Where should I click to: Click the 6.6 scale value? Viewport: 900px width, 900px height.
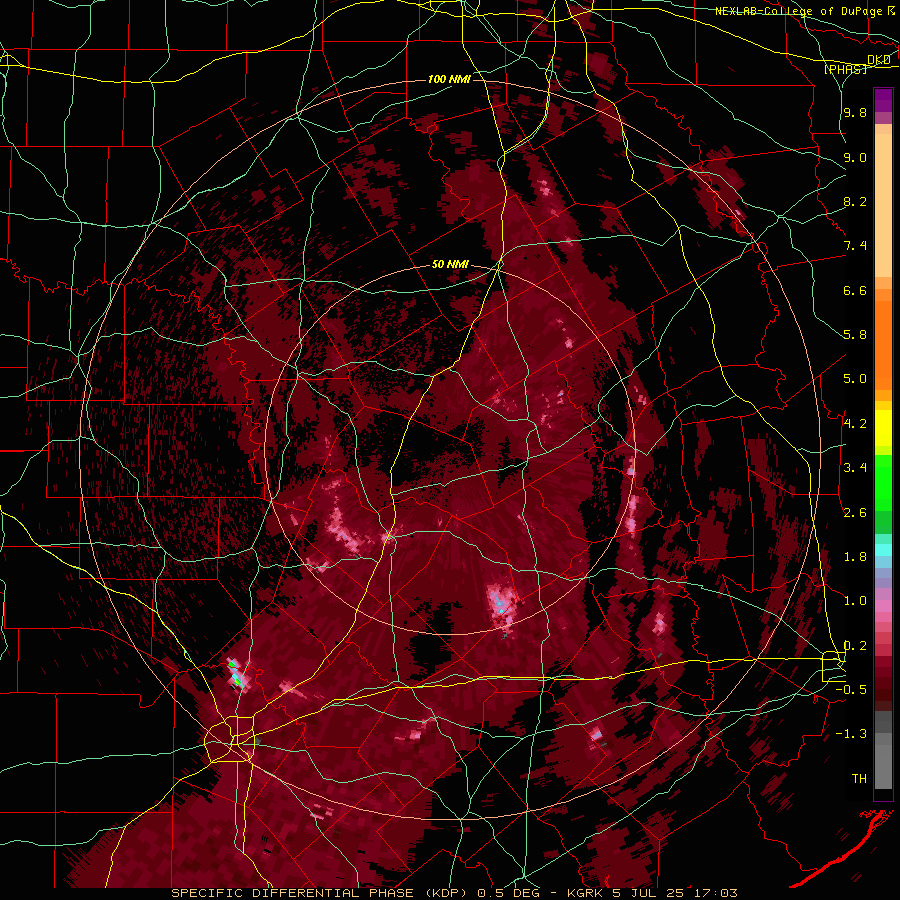click(x=855, y=291)
